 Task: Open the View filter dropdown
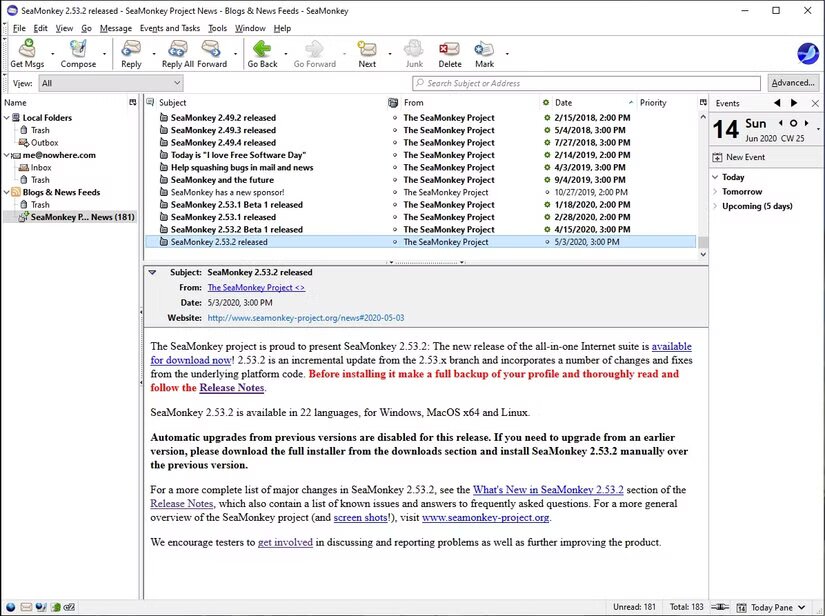click(110, 83)
